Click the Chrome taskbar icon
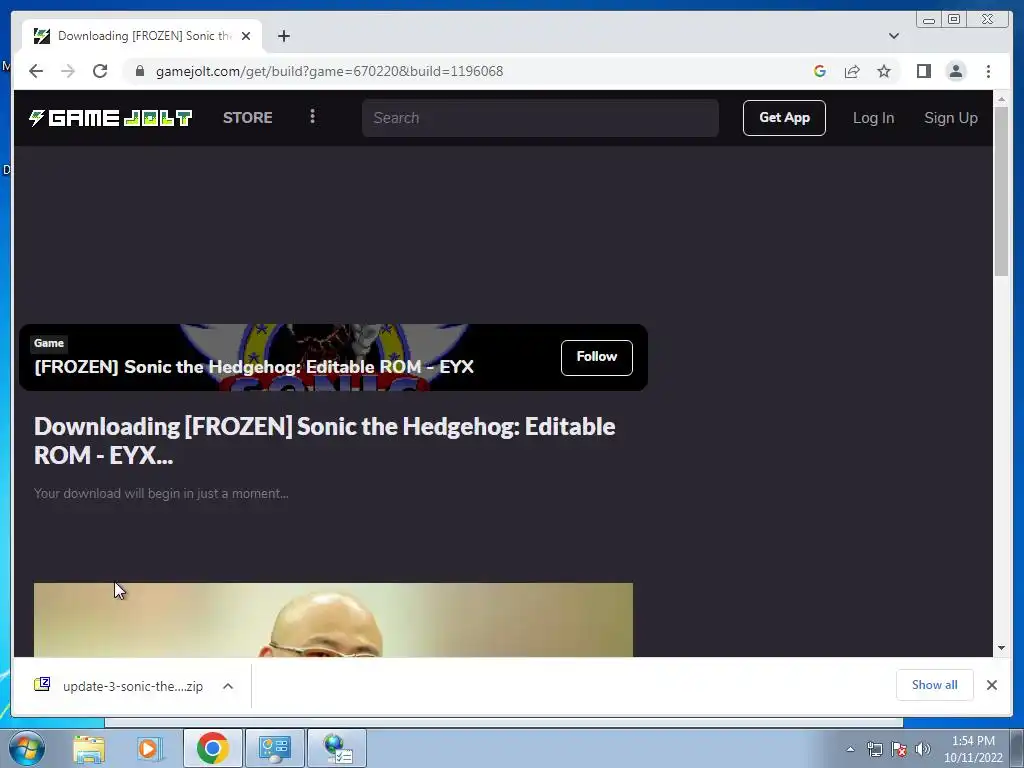 click(x=213, y=748)
